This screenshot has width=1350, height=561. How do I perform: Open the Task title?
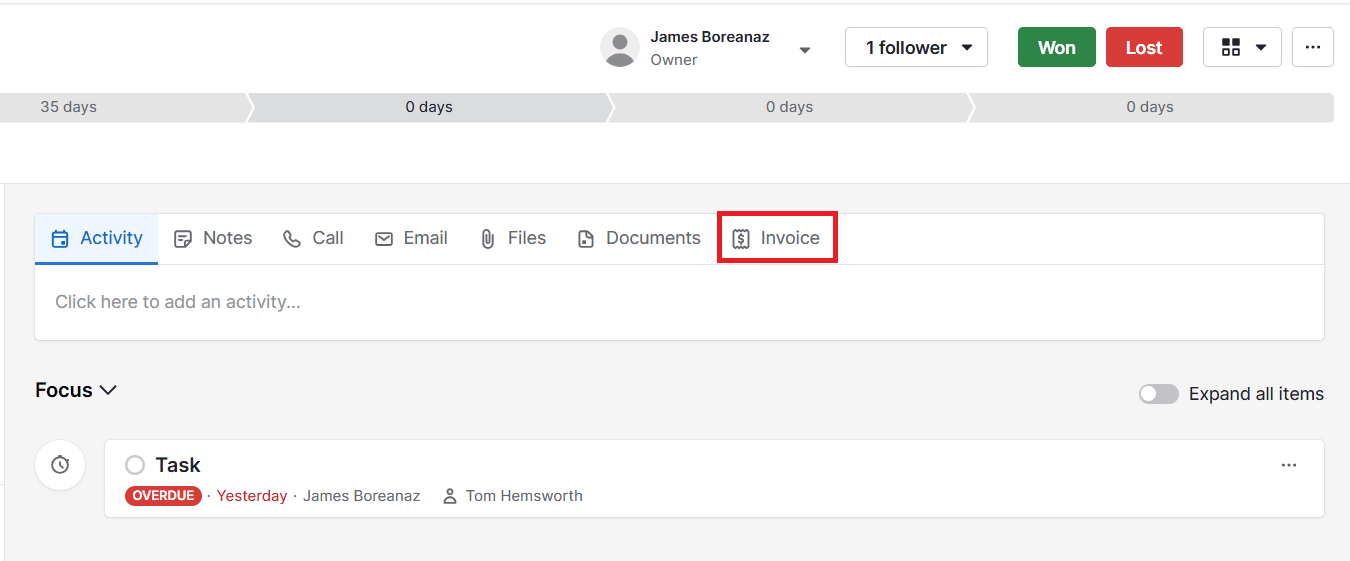click(x=178, y=465)
